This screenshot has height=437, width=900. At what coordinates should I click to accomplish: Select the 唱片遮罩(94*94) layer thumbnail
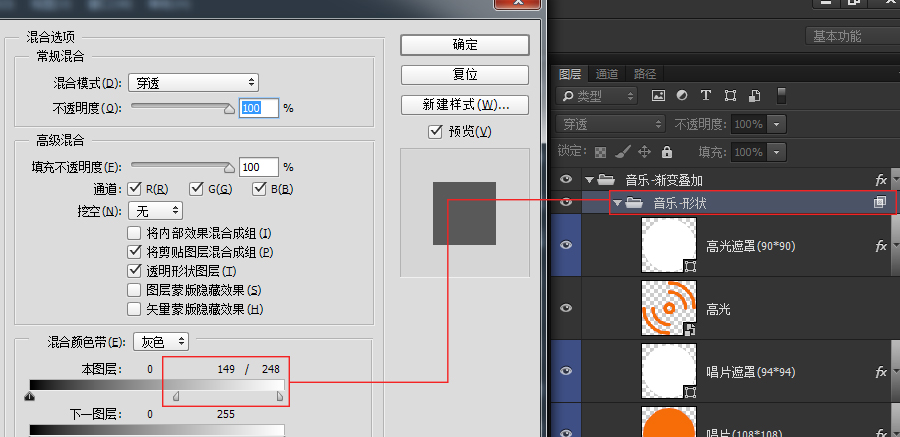[x=669, y=371]
